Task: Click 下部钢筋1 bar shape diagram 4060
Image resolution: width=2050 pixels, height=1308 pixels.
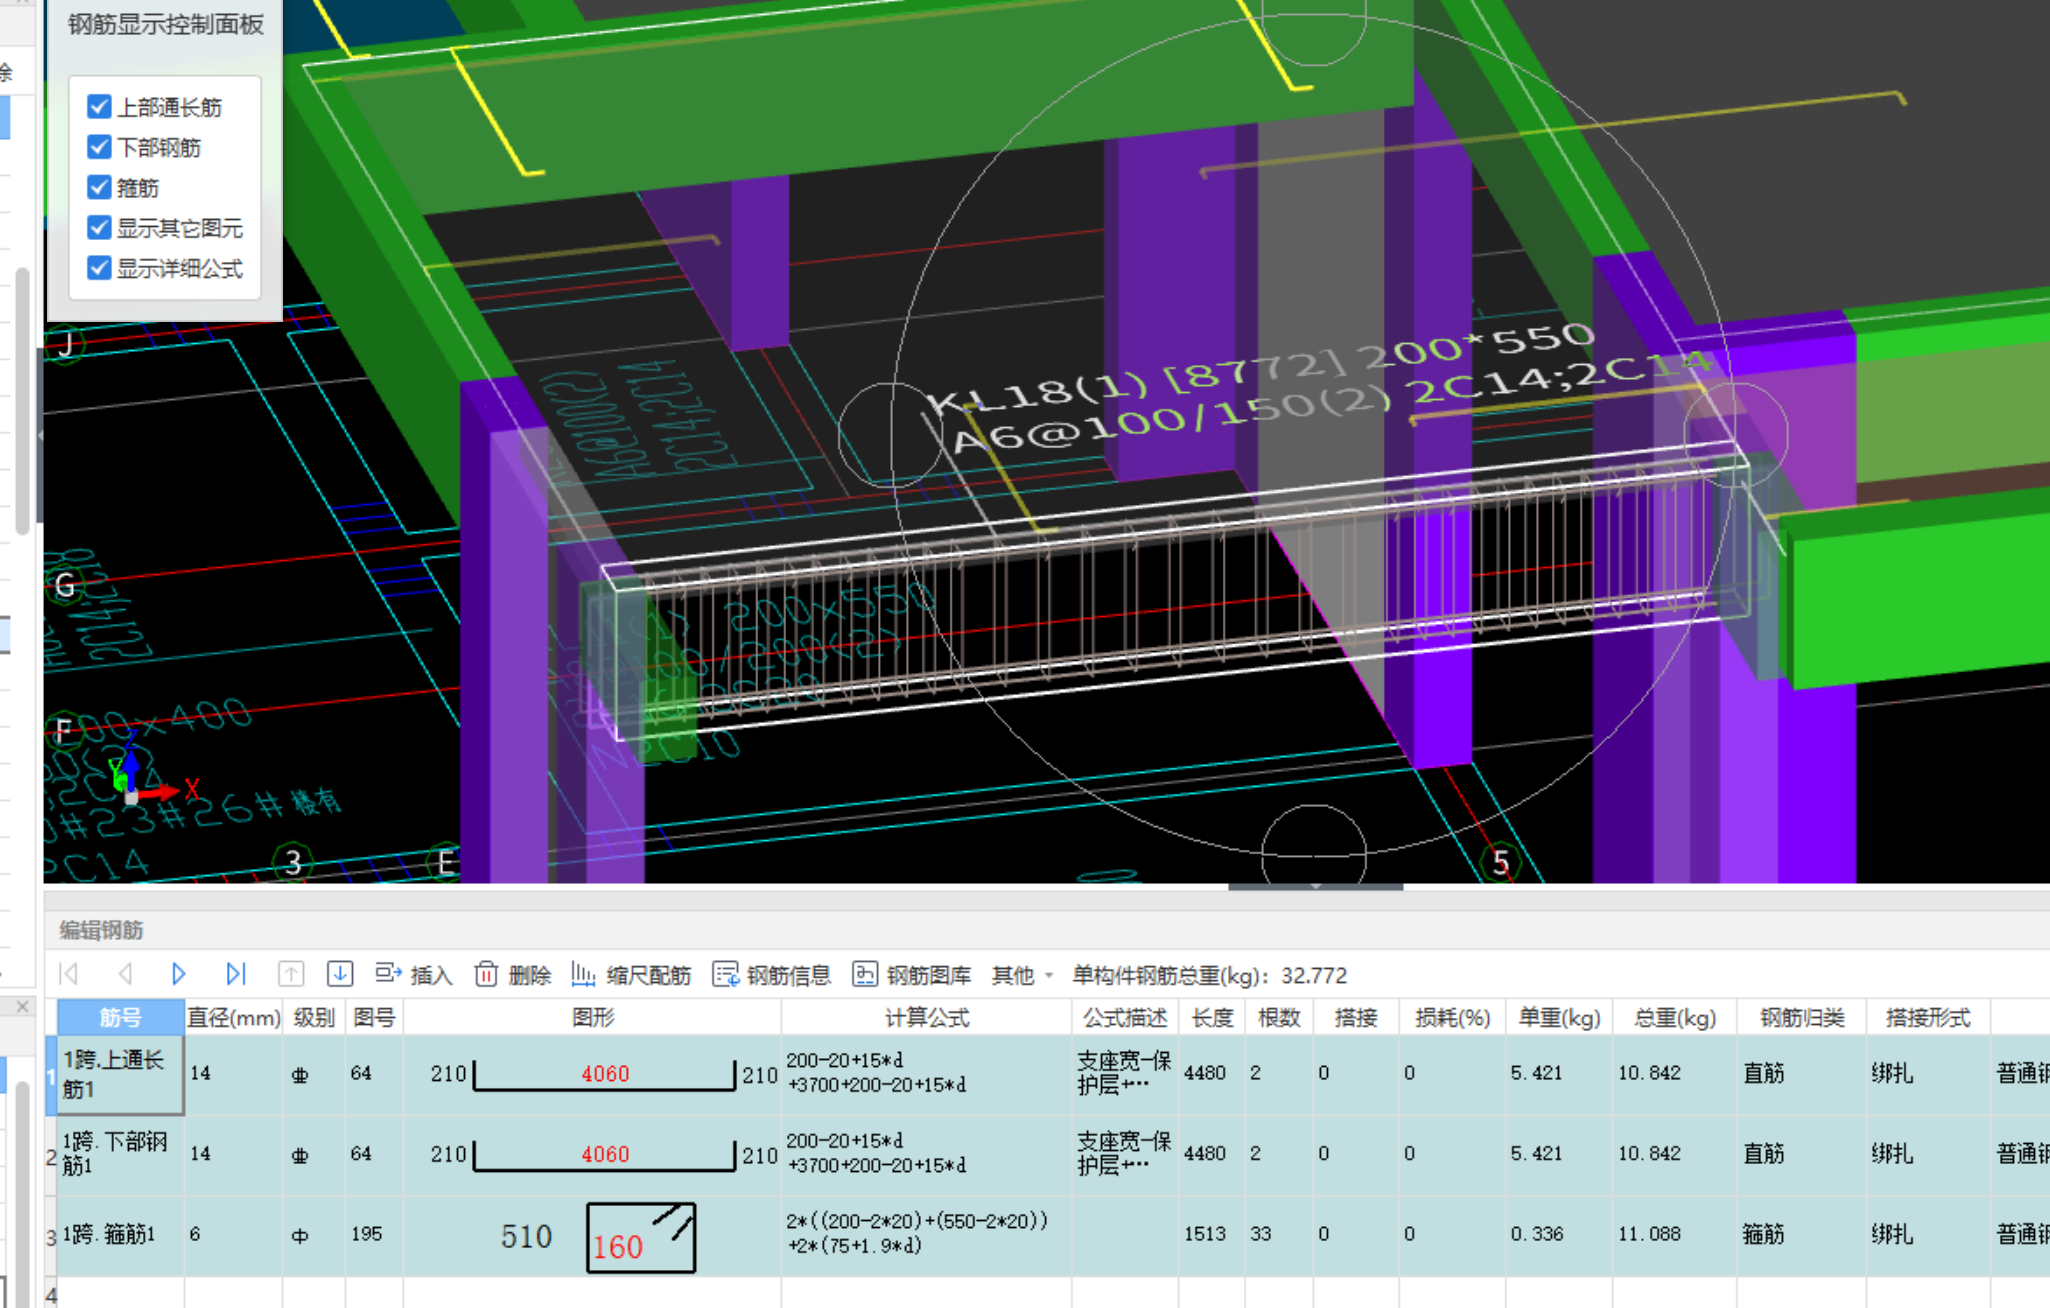Action: [604, 1154]
